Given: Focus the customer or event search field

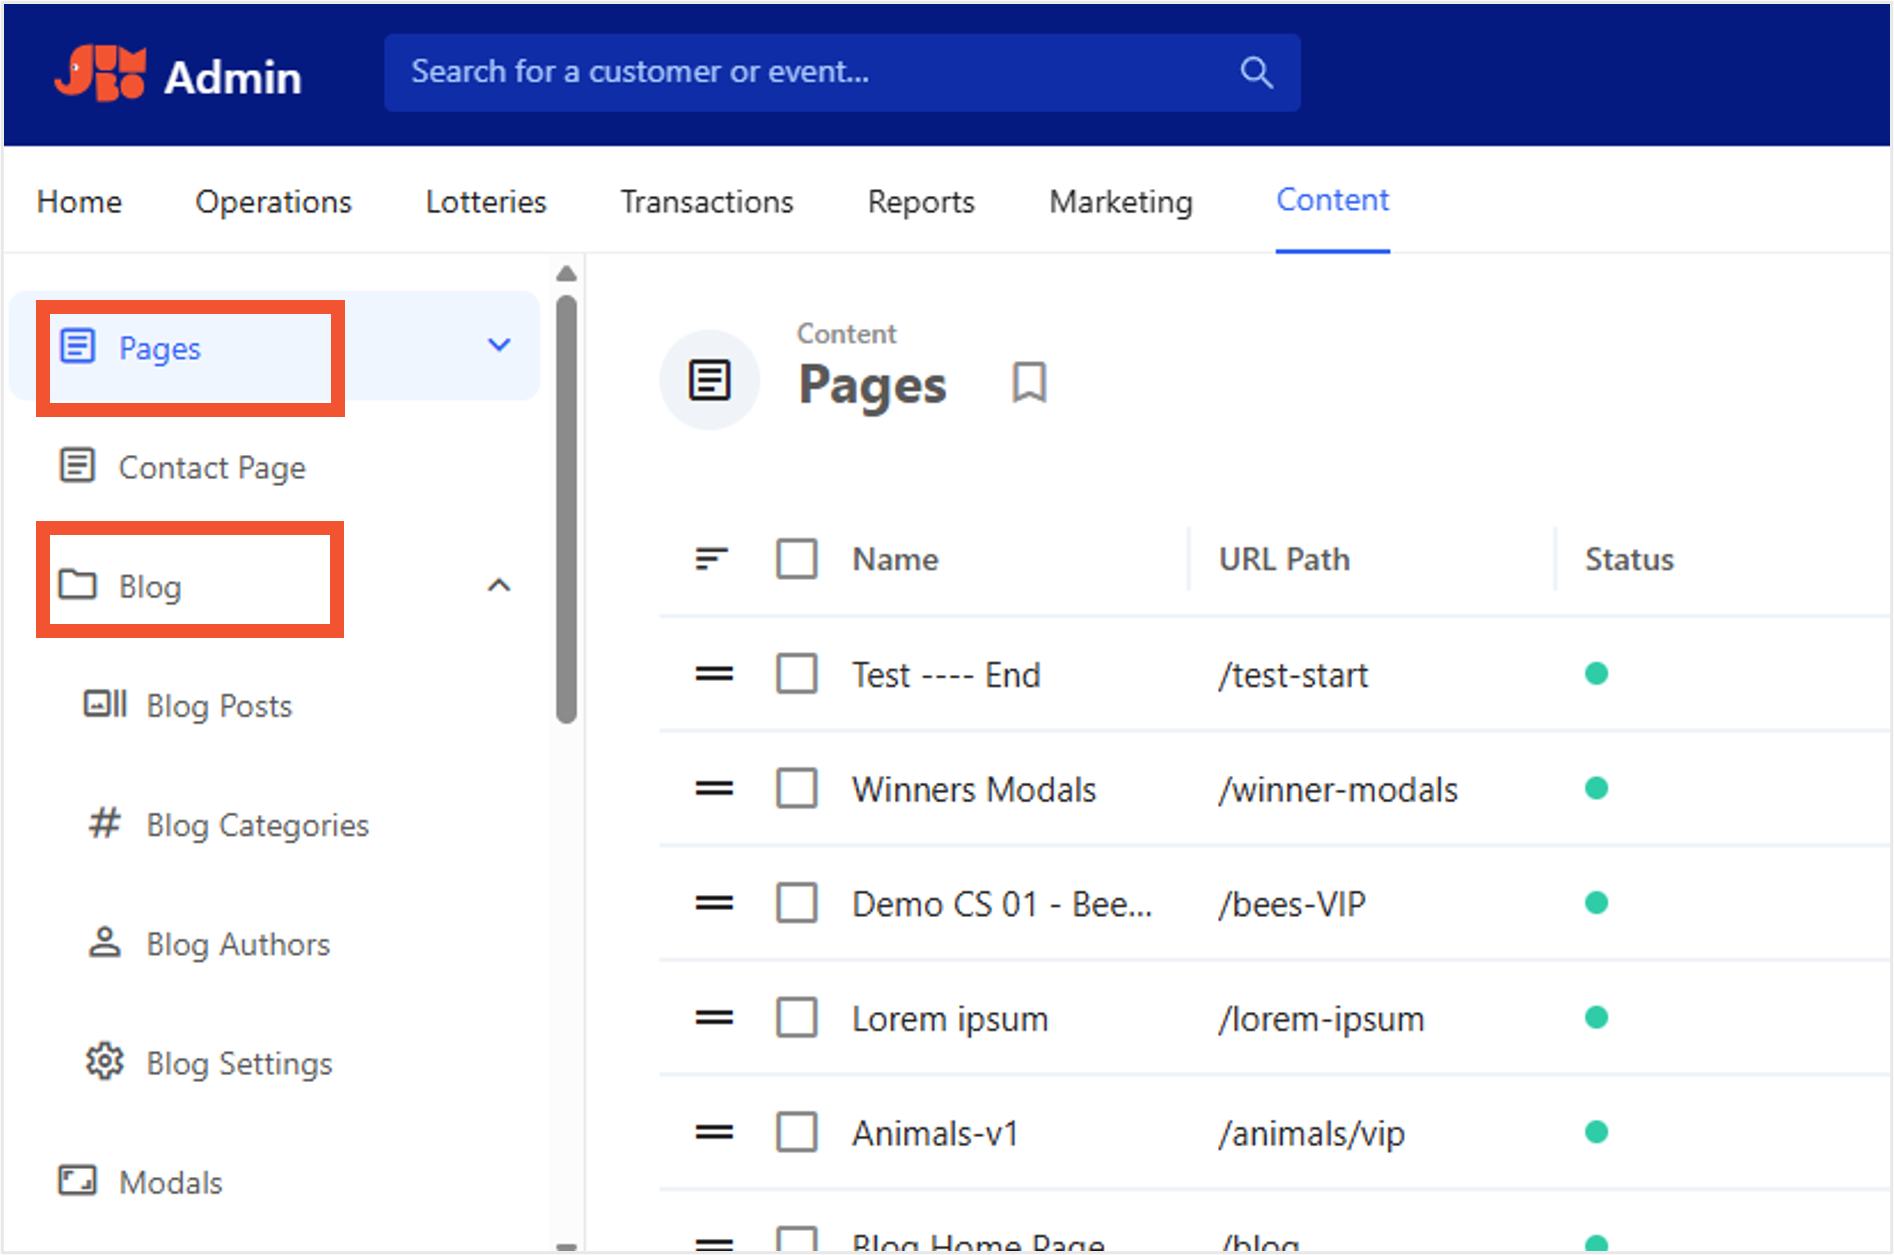Looking at the screenshot, I should click(x=842, y=73).
